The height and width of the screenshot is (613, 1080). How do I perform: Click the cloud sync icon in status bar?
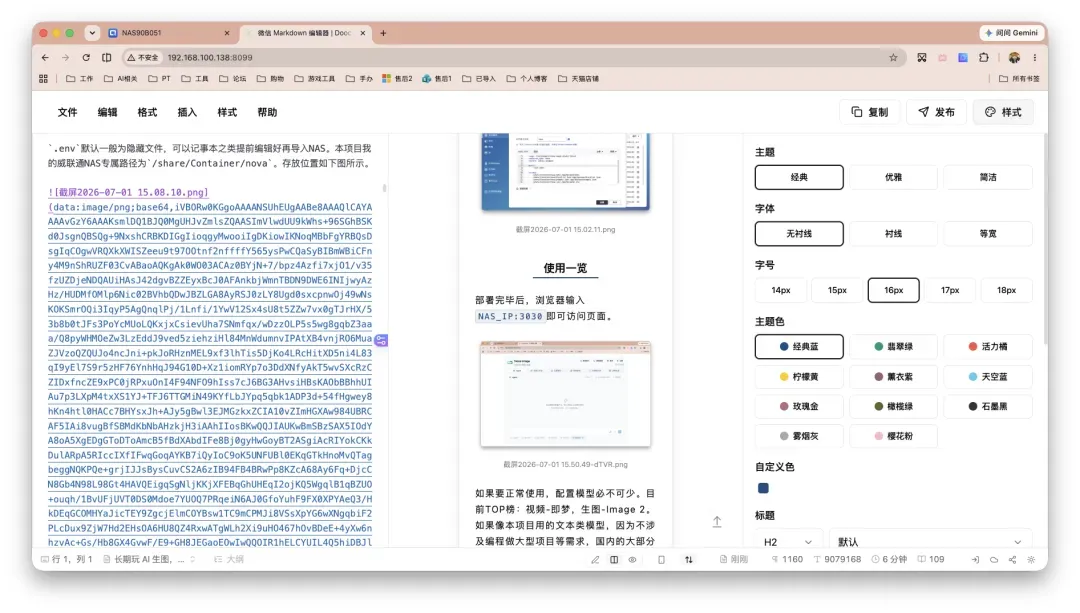(994, 560)
